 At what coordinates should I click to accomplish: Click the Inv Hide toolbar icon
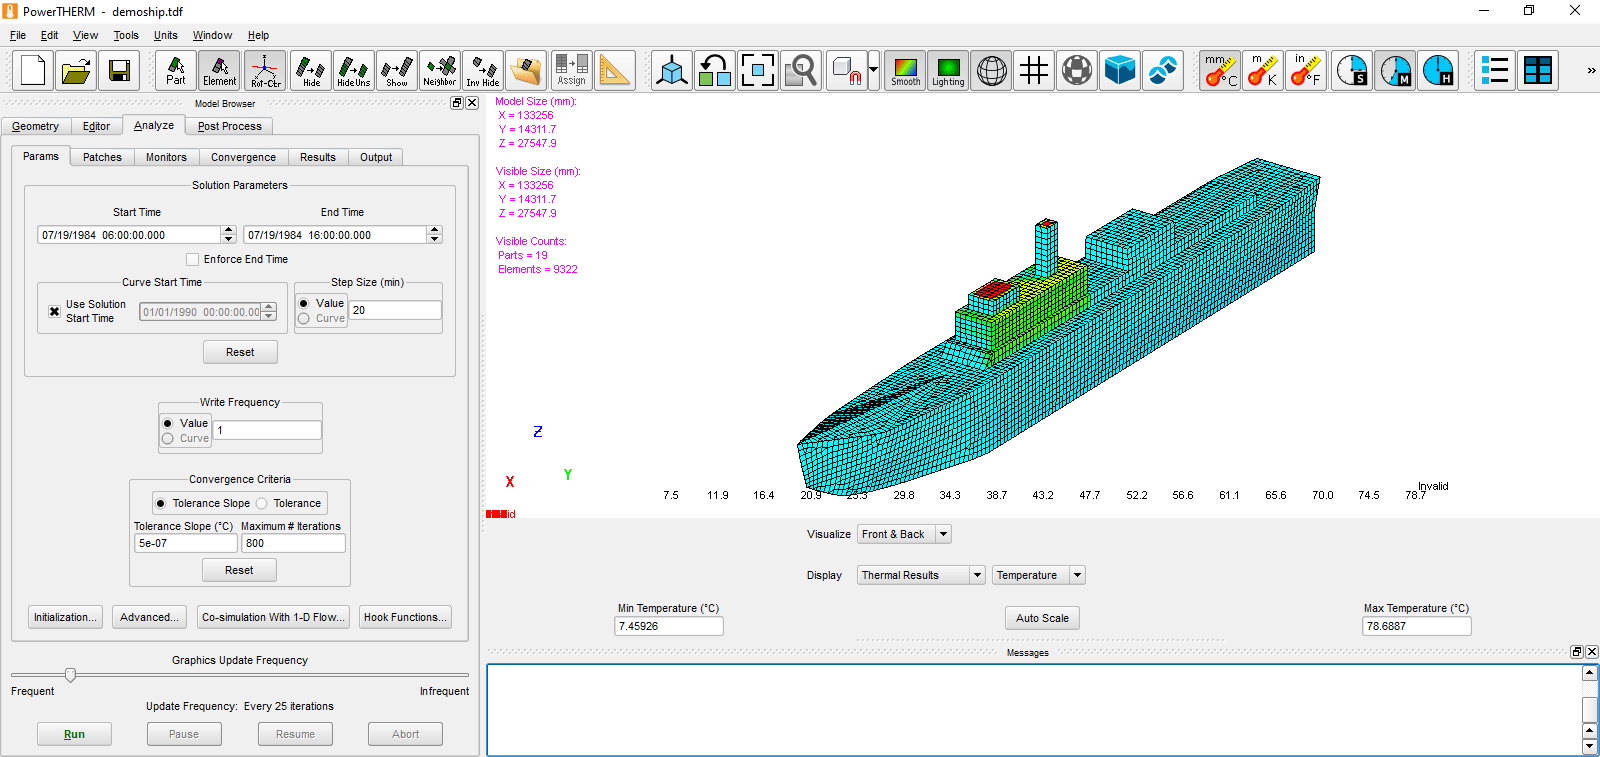click(483, 71)
